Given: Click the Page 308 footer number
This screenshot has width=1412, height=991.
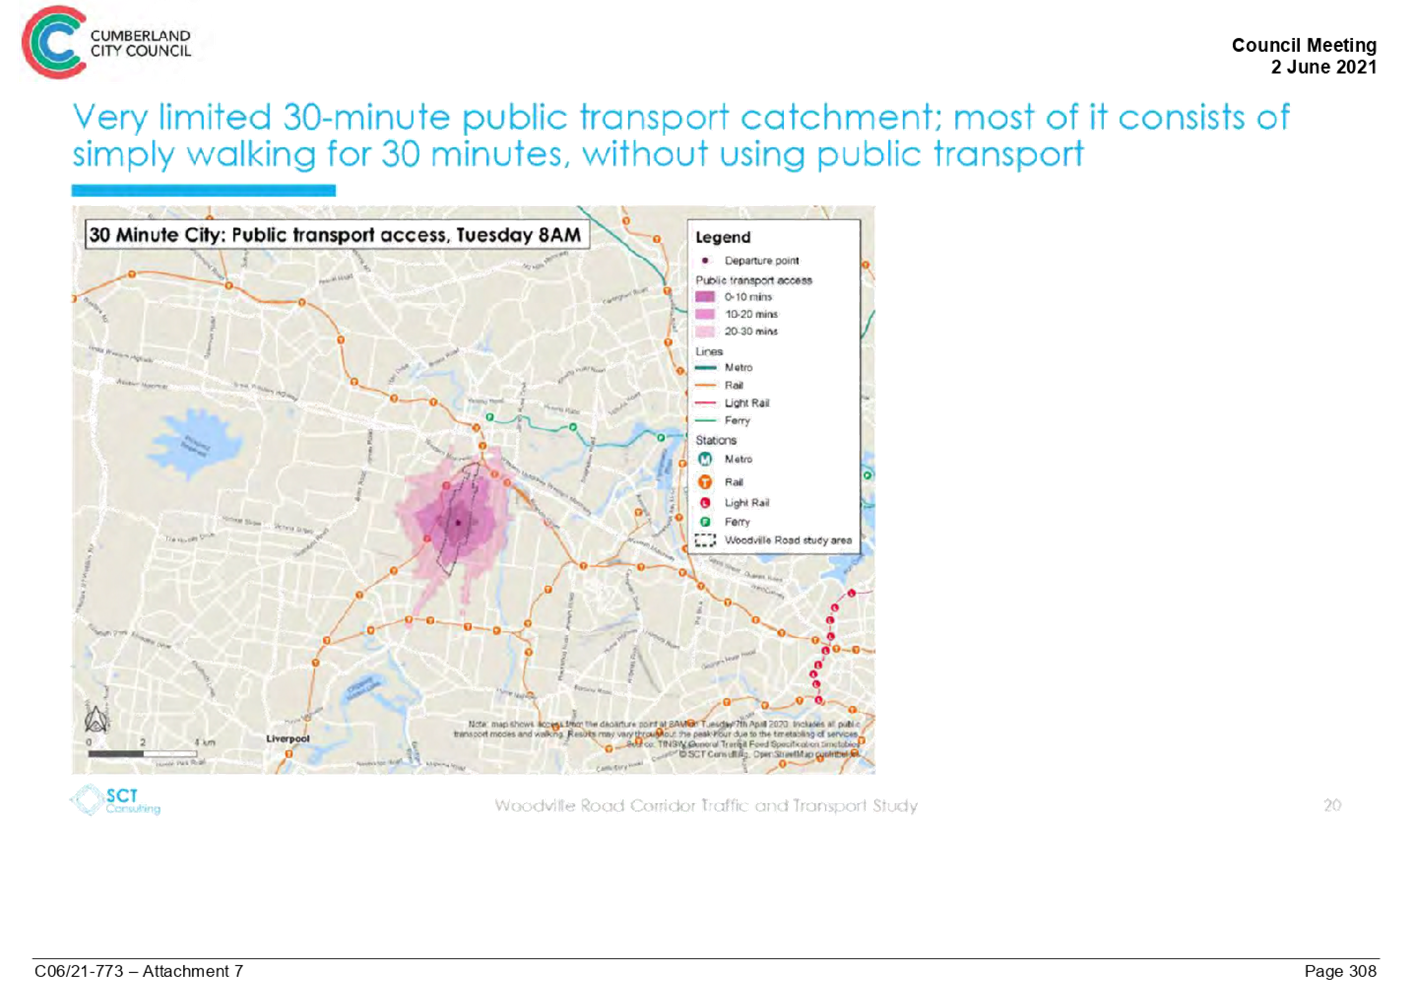Looking at the screenshot, I should [x=1340, y=970].
